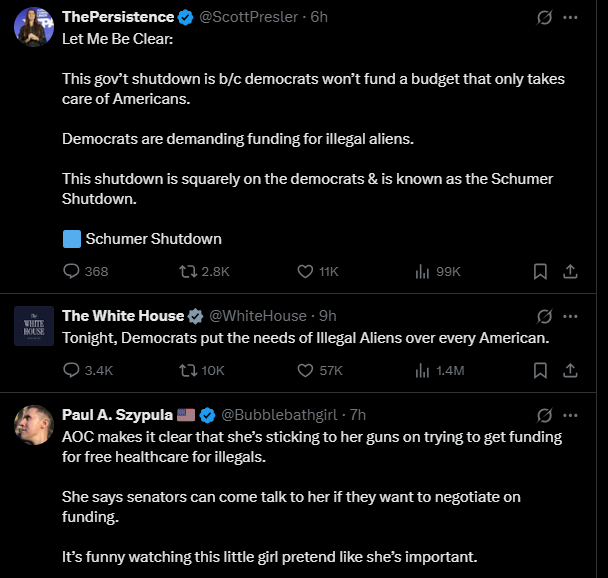This screenshot has height=578, width=608.
Task: View The White House post's 1.4M views
Action: tap(422, 370)
